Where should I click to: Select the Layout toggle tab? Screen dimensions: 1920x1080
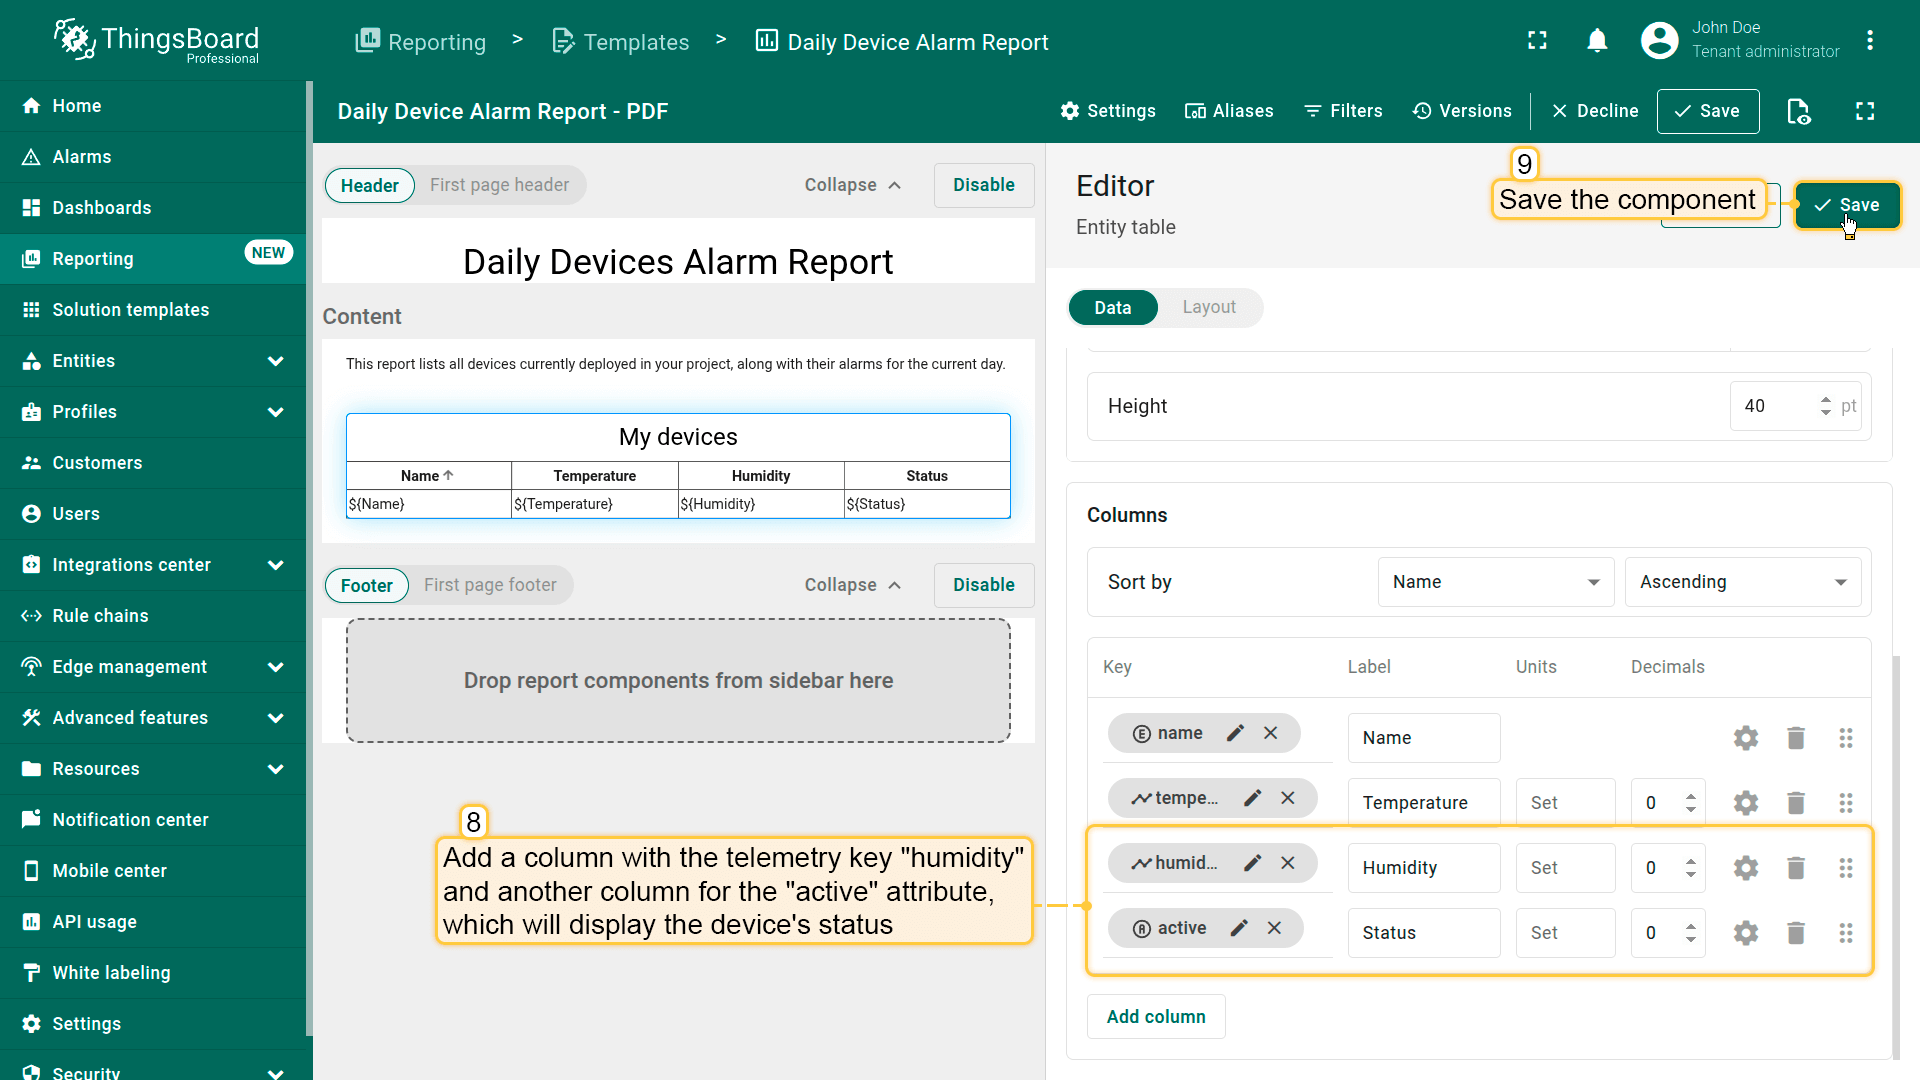coord(1209,307)
